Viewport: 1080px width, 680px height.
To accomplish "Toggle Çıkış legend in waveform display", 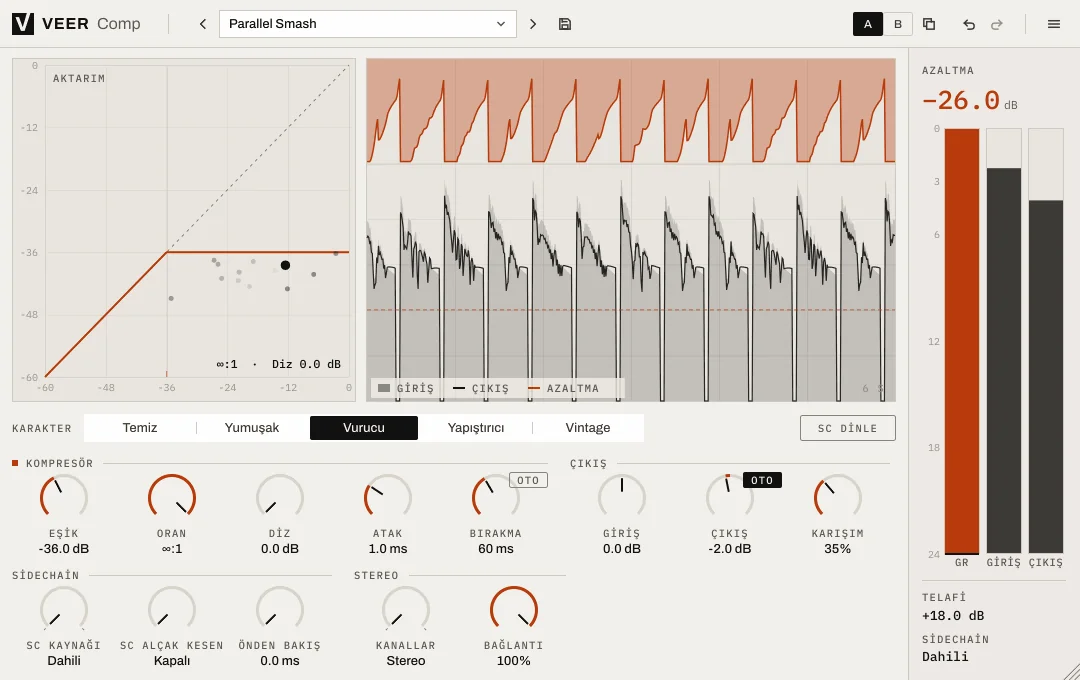I will tap(481, 389).
